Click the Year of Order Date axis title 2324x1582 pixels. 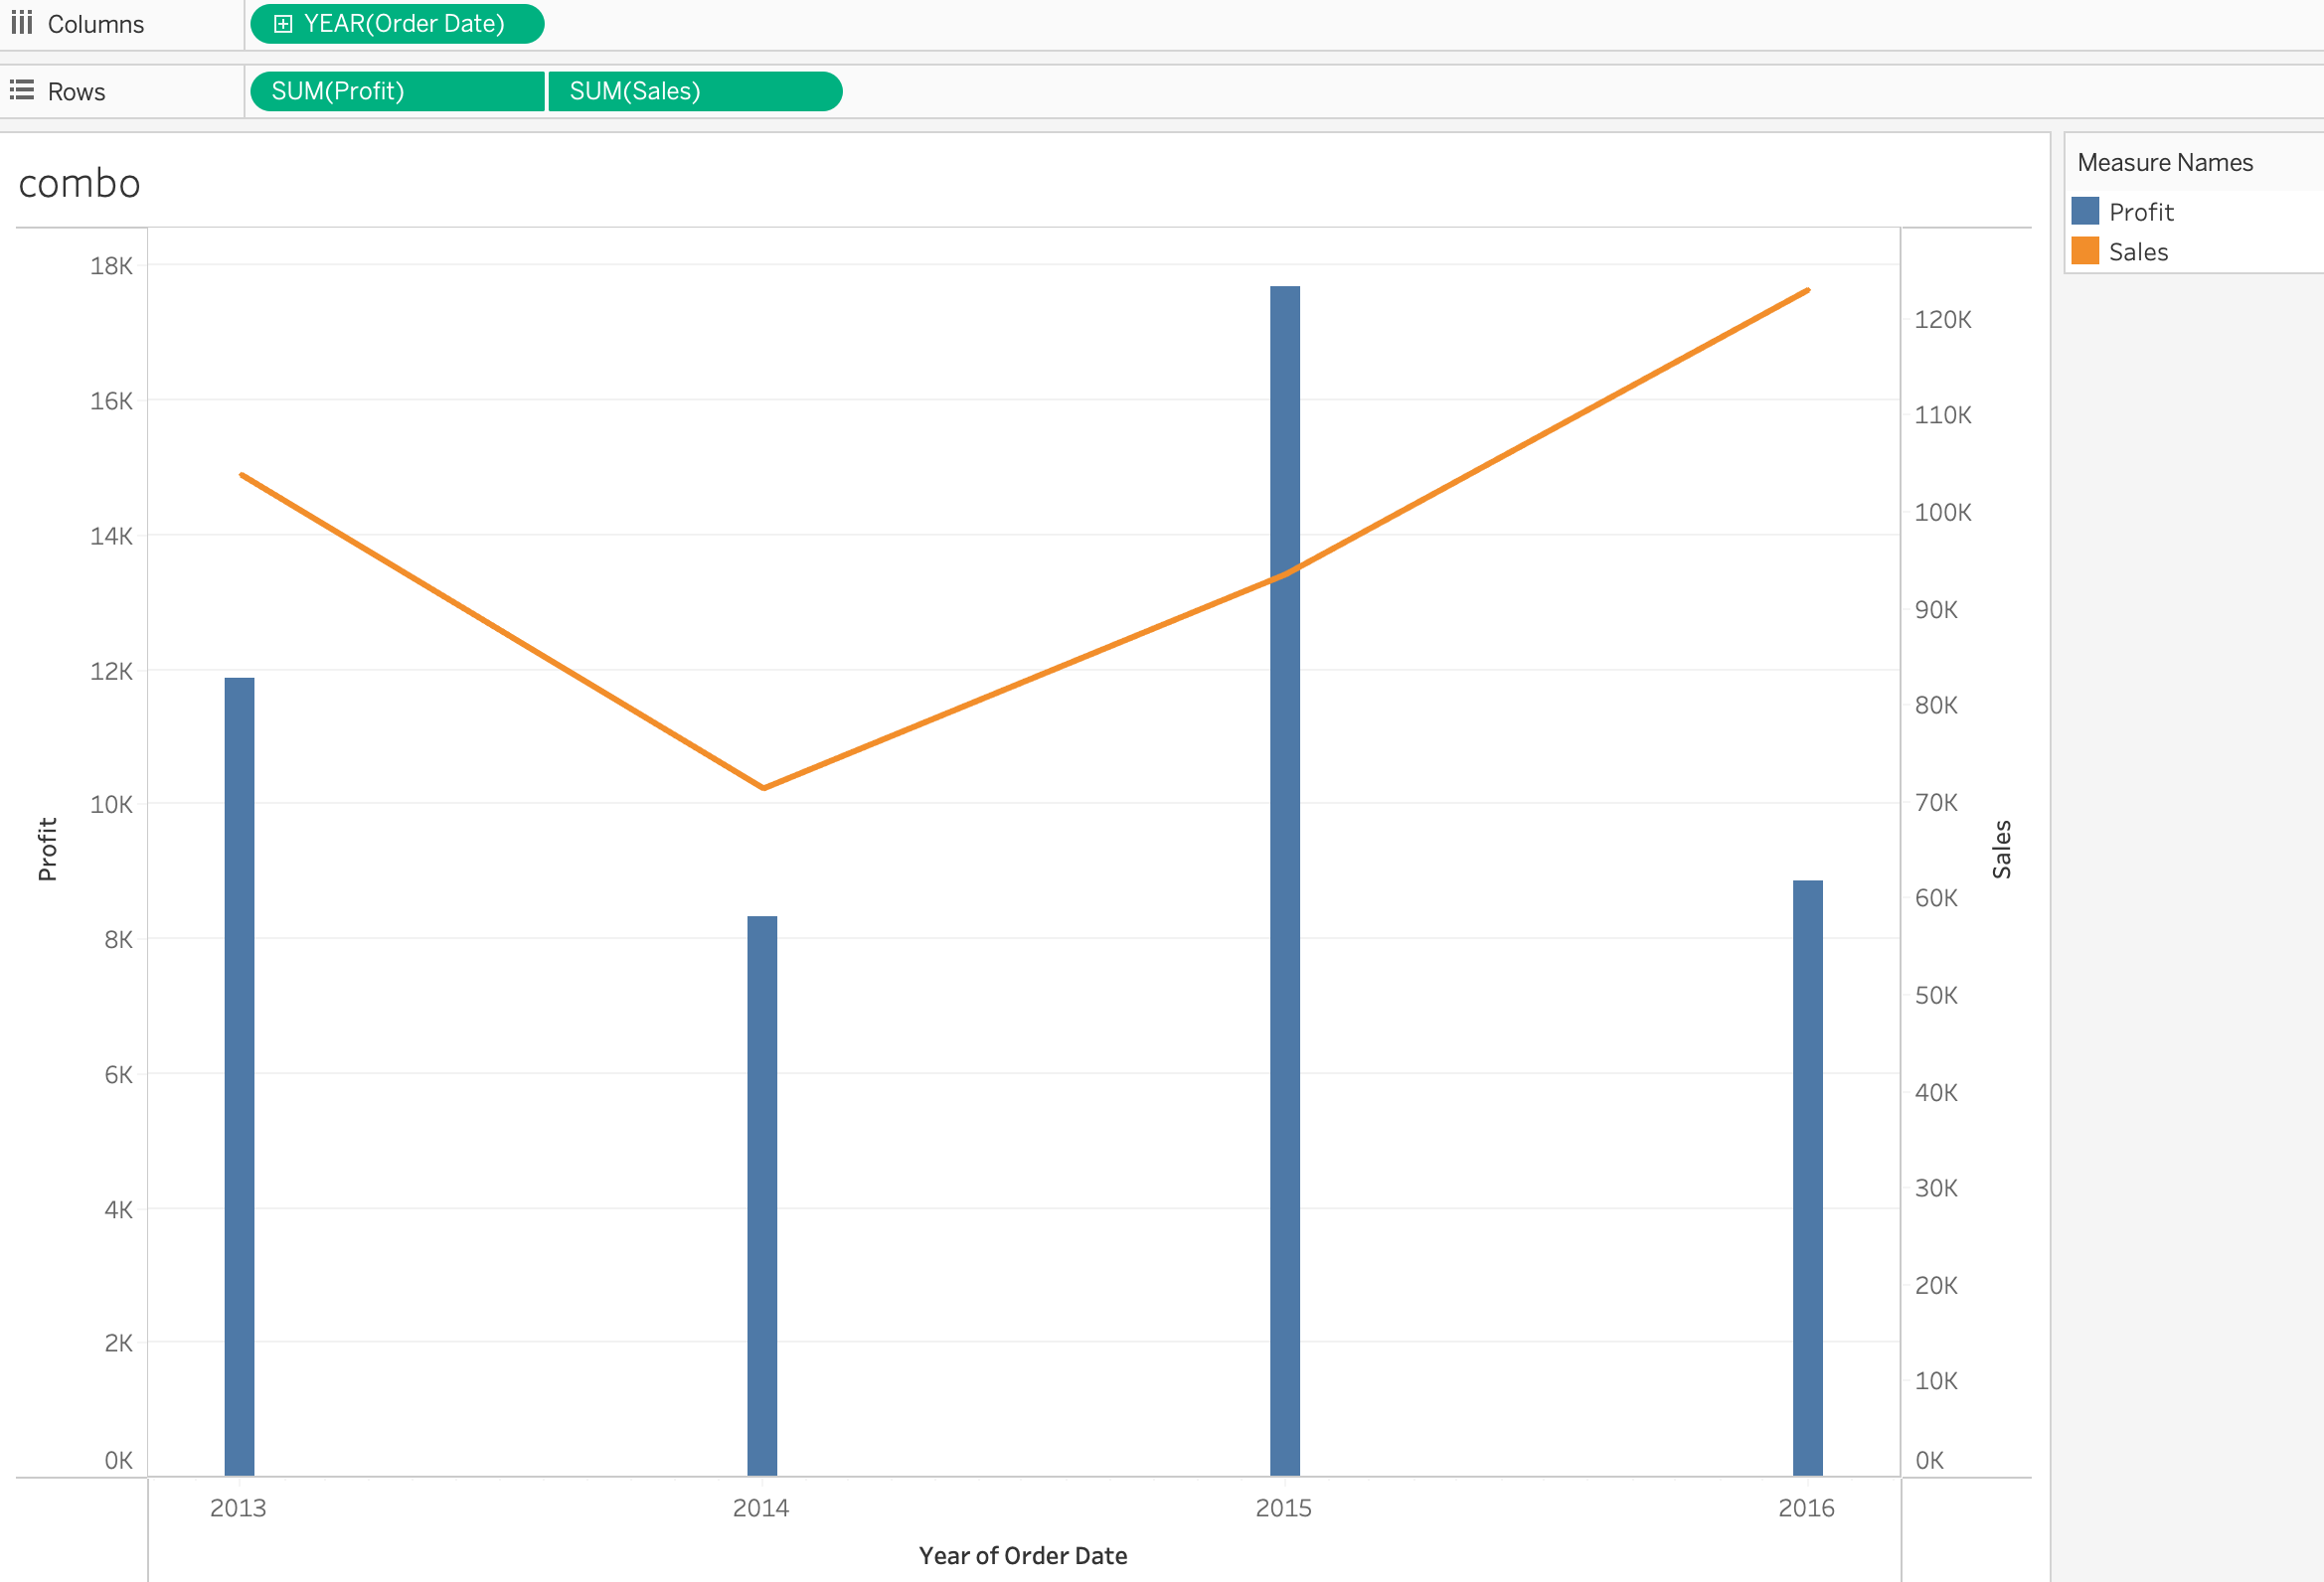(1022, 1555)
